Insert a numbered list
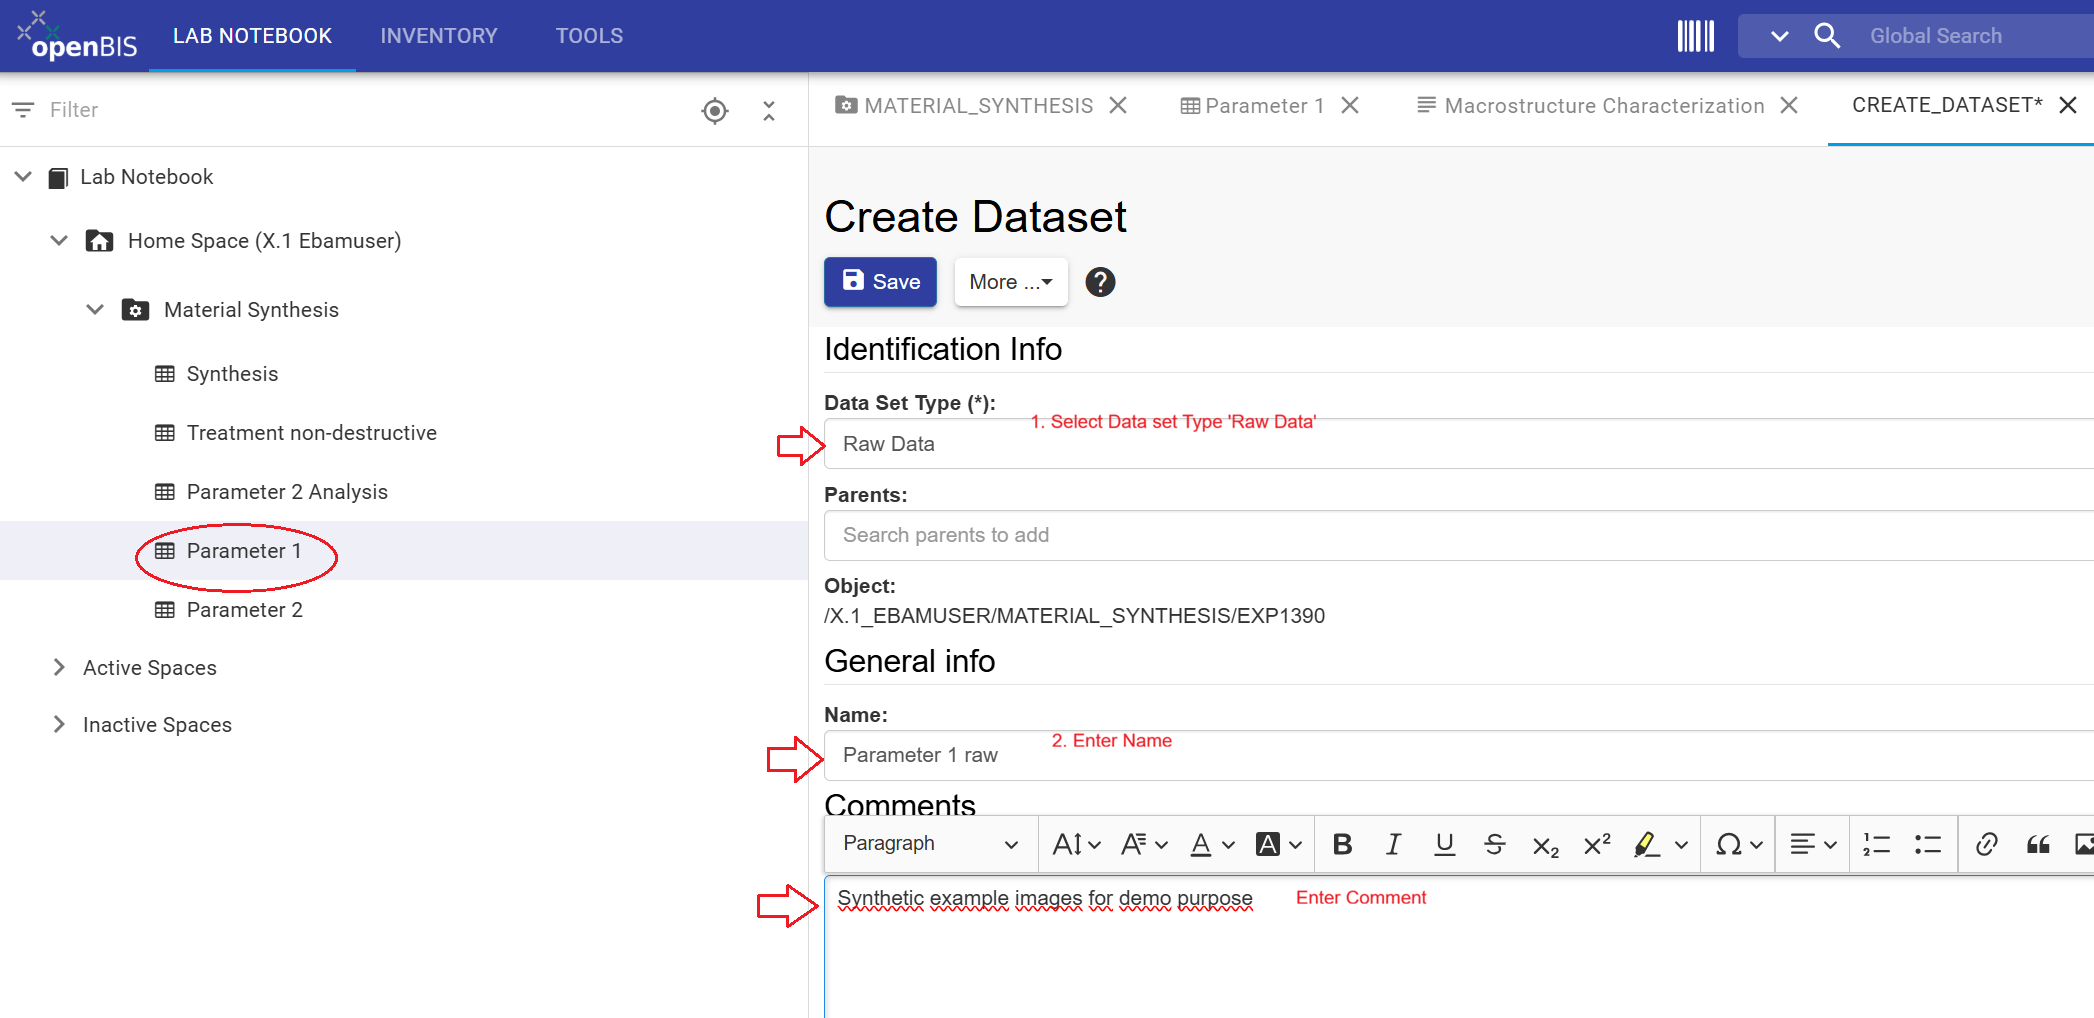Image resolution: width=2094 pixels, height=1018 pixels. pyautogui.click(x=1876, y=845)
